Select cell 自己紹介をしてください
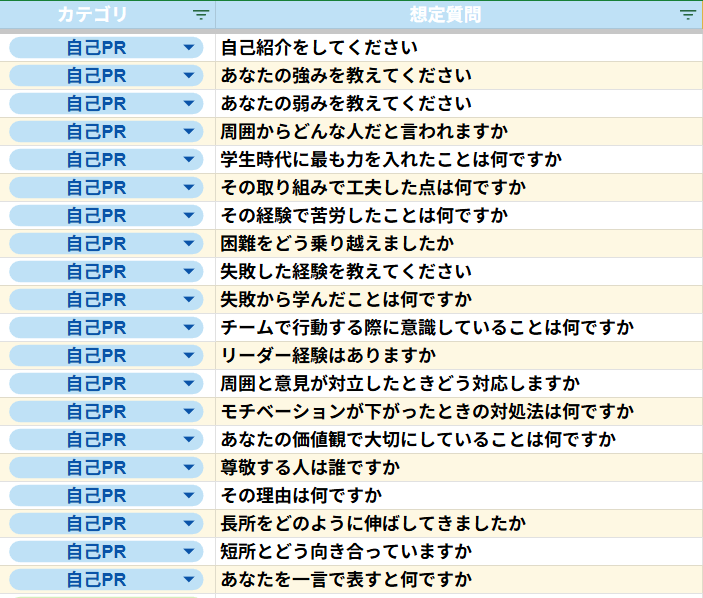Image resolution: width=703 pixels, height=598 pixels. 459,48
